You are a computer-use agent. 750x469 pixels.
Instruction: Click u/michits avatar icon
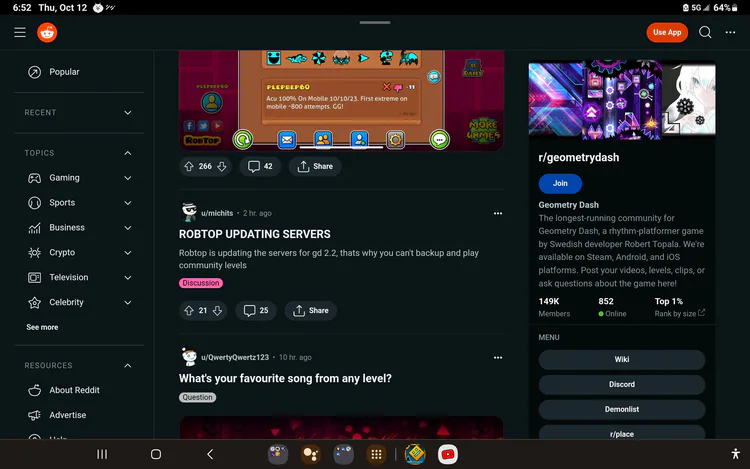[x=189, y=212]
